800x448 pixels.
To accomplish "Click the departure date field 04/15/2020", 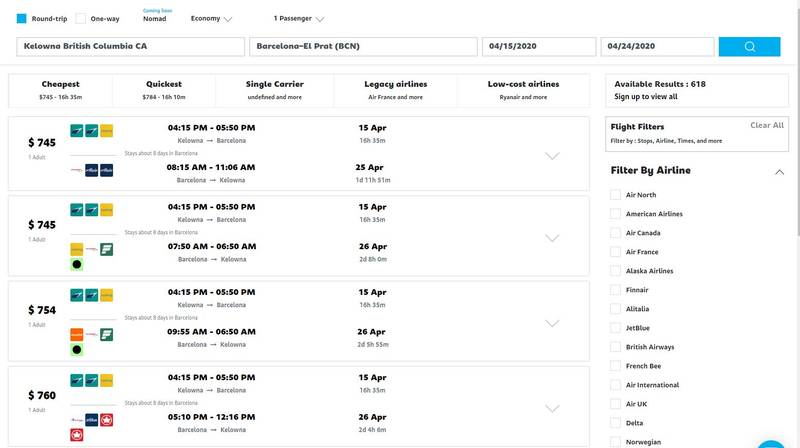I will [x=538, y=47].
